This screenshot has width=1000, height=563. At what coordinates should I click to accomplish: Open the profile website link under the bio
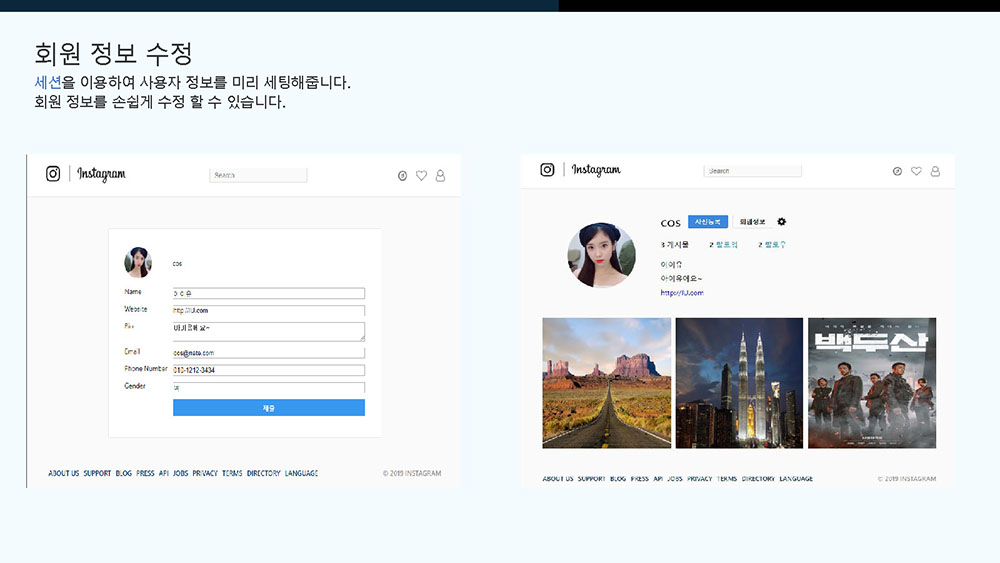(682, 293)
